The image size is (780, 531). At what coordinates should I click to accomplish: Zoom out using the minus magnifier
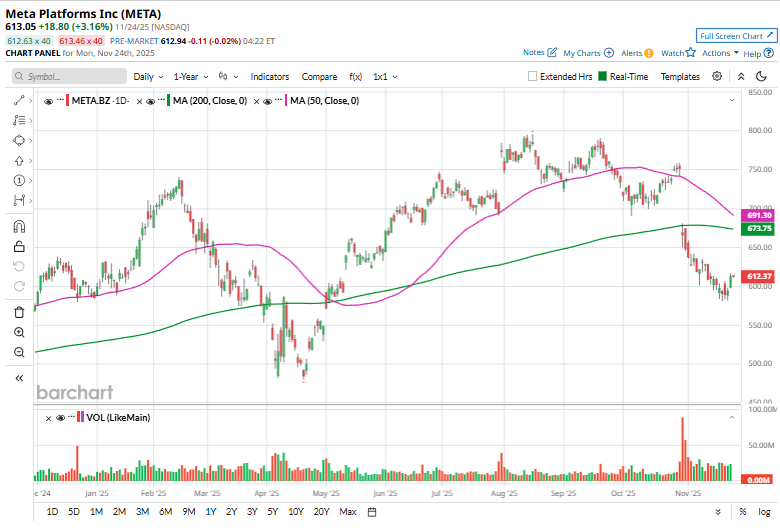19,352
